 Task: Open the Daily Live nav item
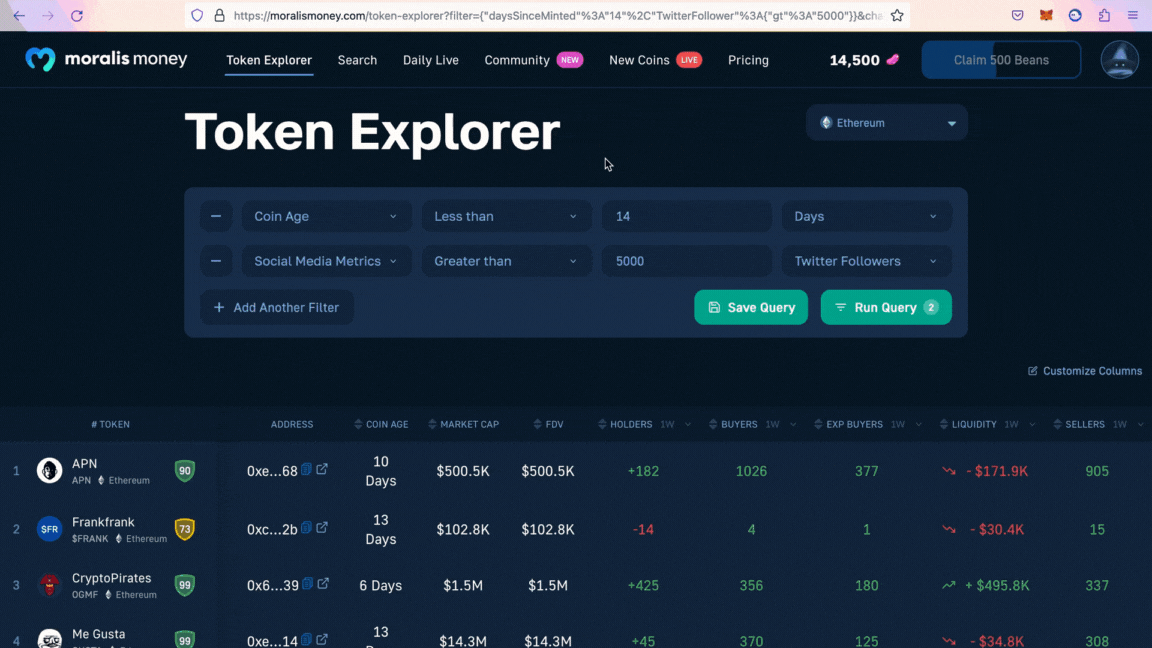pyautogui.click(x=431, y=60)
